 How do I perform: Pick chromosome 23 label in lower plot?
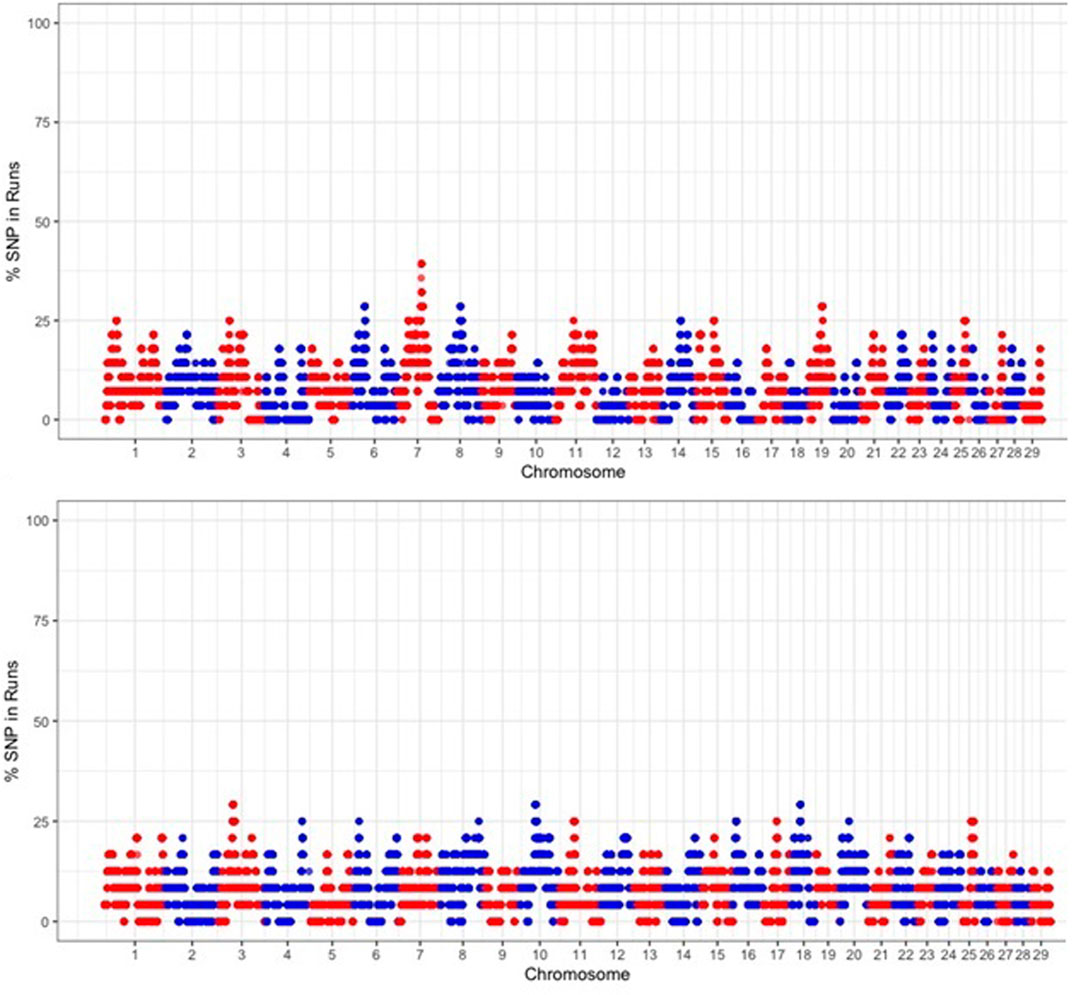[x=927, y=953]
